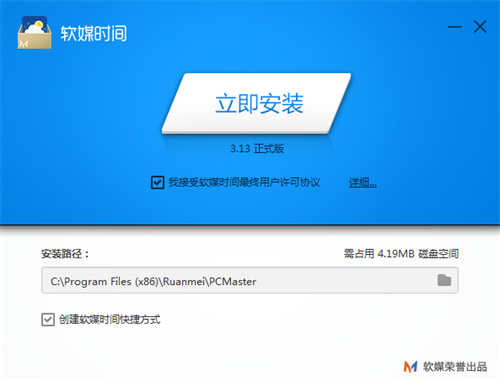This screenshot has height=381, width=500.
Task: Click the install path input field
Action: pos(250,280)
